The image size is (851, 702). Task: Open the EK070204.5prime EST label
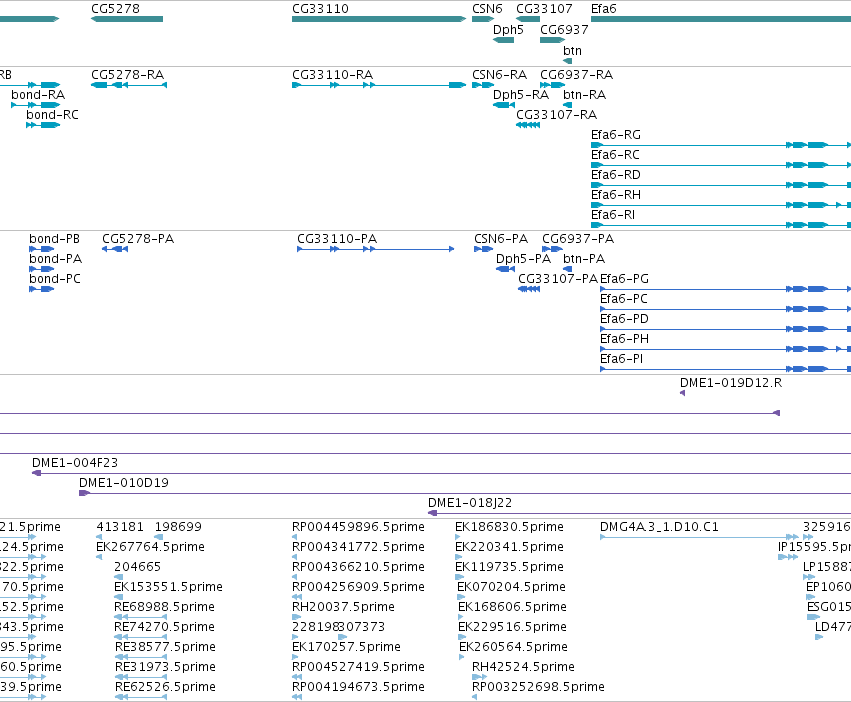[x=511, y=587]
